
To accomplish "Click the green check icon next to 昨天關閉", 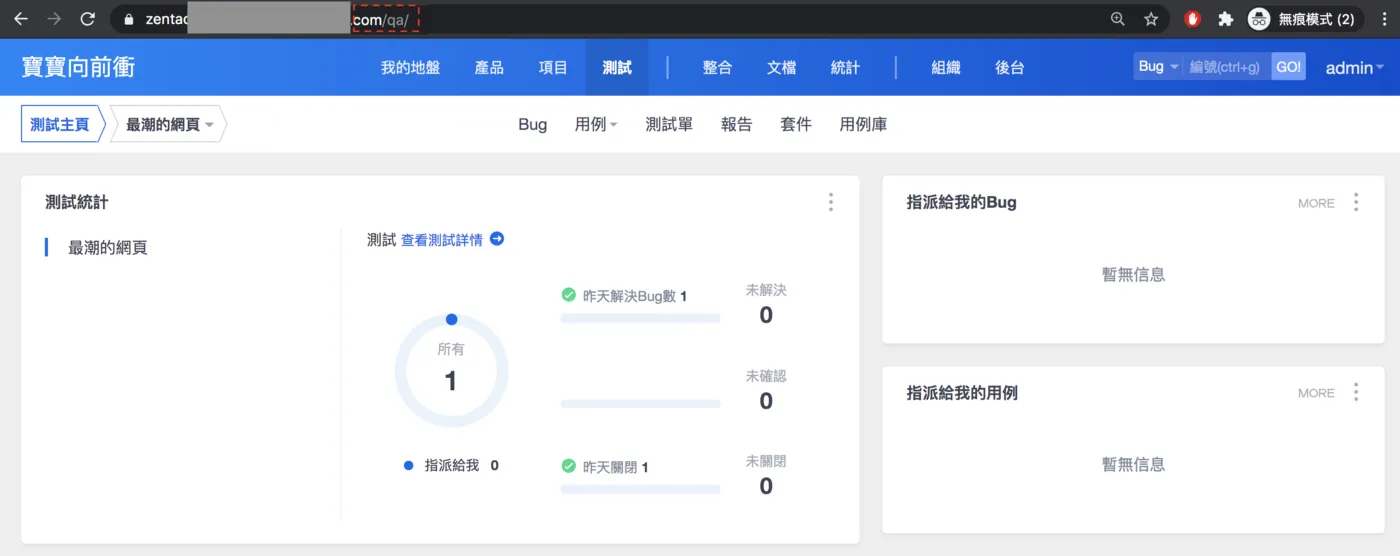I will 568,466.
